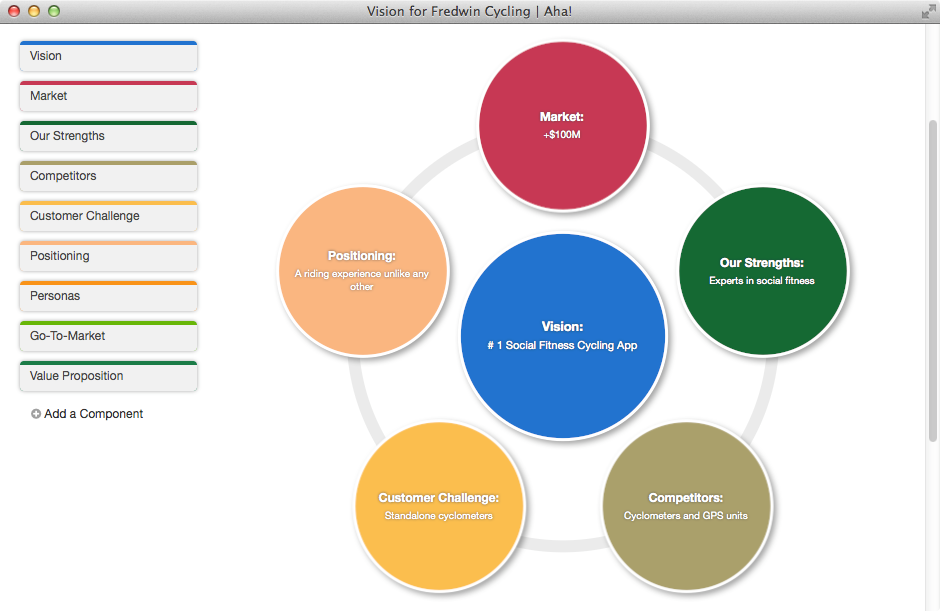Select the Competitors circle in the diagram
Viewport: 940px width, 611px height.
point(687,507)
